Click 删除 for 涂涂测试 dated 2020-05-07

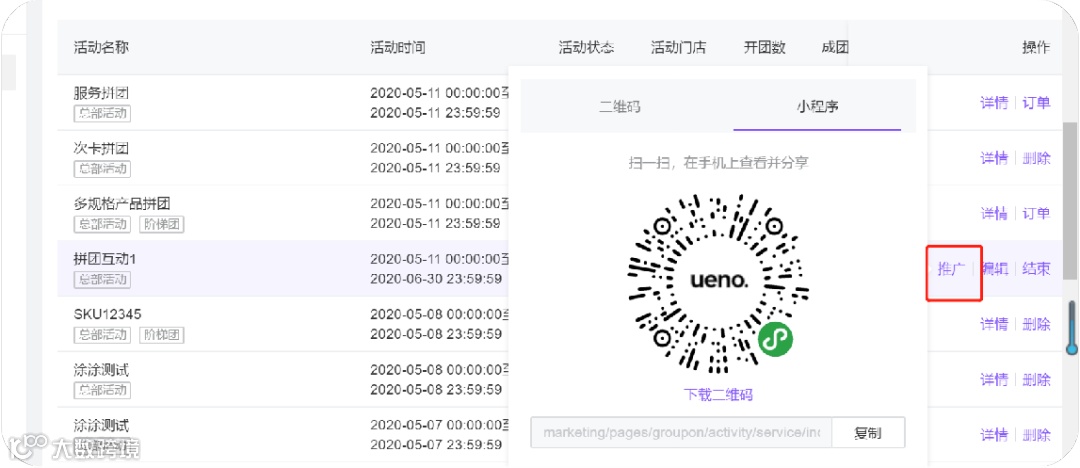click(x=1036, y=435)
